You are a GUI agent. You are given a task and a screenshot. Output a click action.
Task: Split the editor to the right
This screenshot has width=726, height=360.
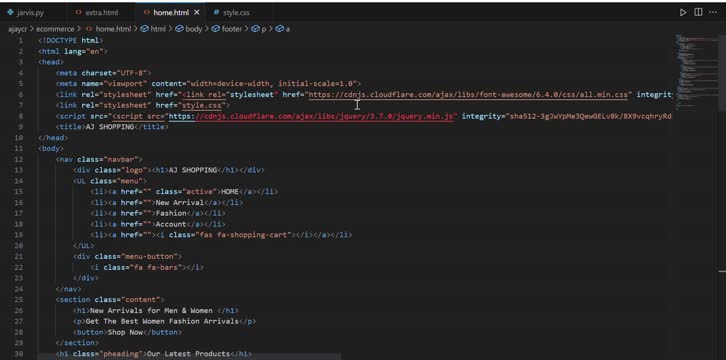[x=698, y=12]
